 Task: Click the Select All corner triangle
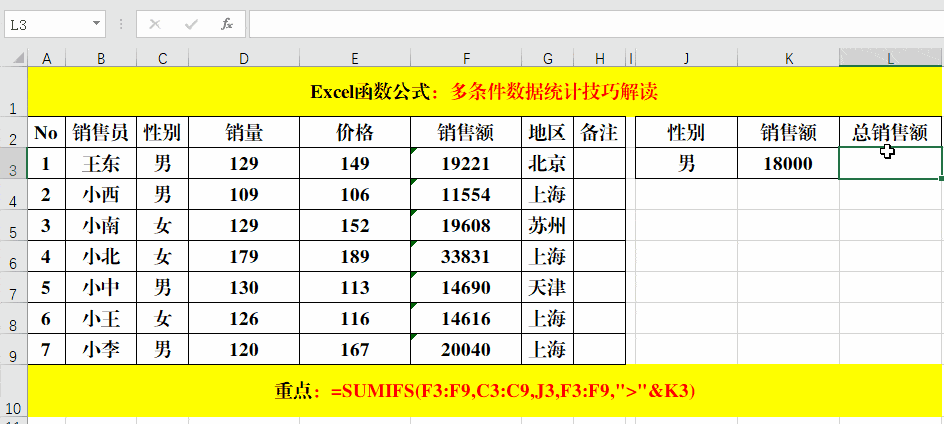pyautogui.click(x=14, y=58)
